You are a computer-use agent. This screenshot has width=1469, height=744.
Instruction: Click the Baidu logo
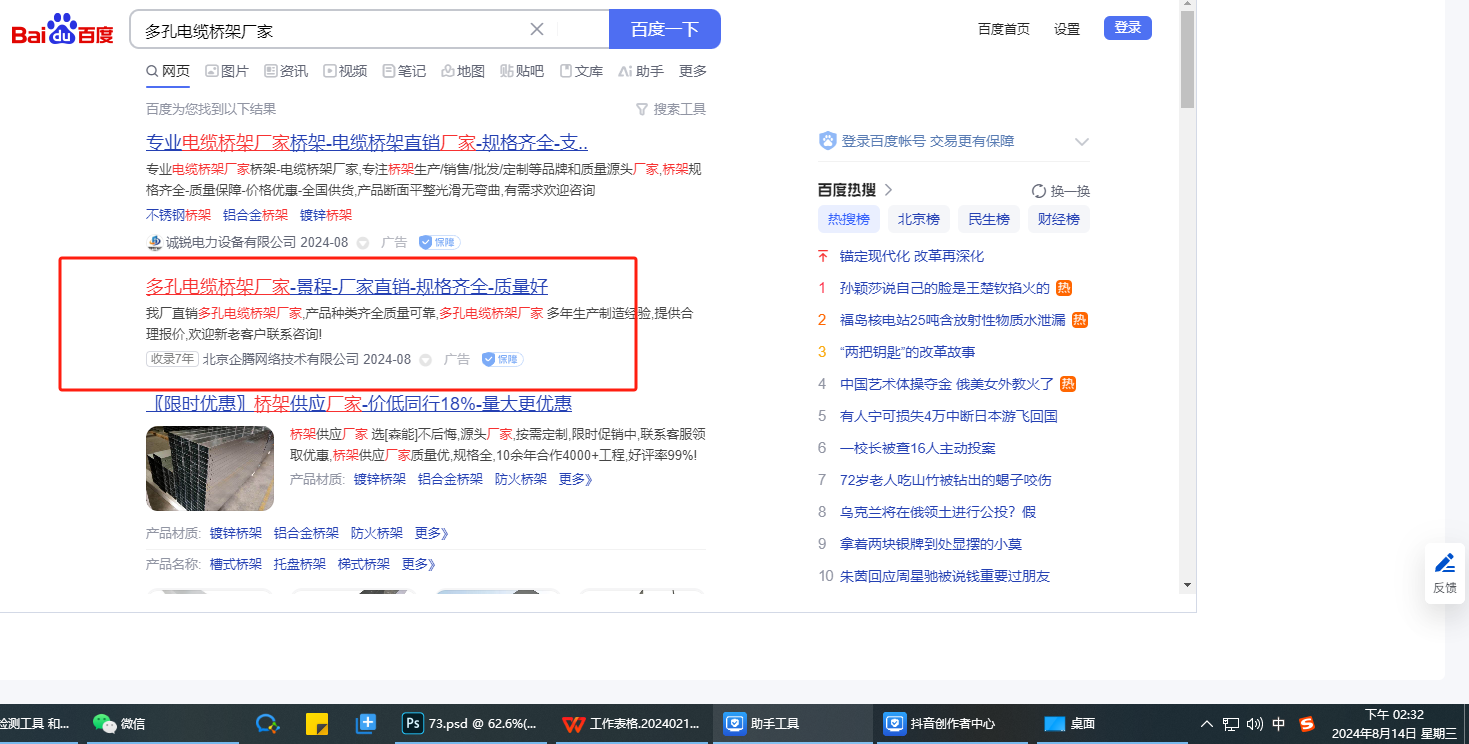click(62, 30)
